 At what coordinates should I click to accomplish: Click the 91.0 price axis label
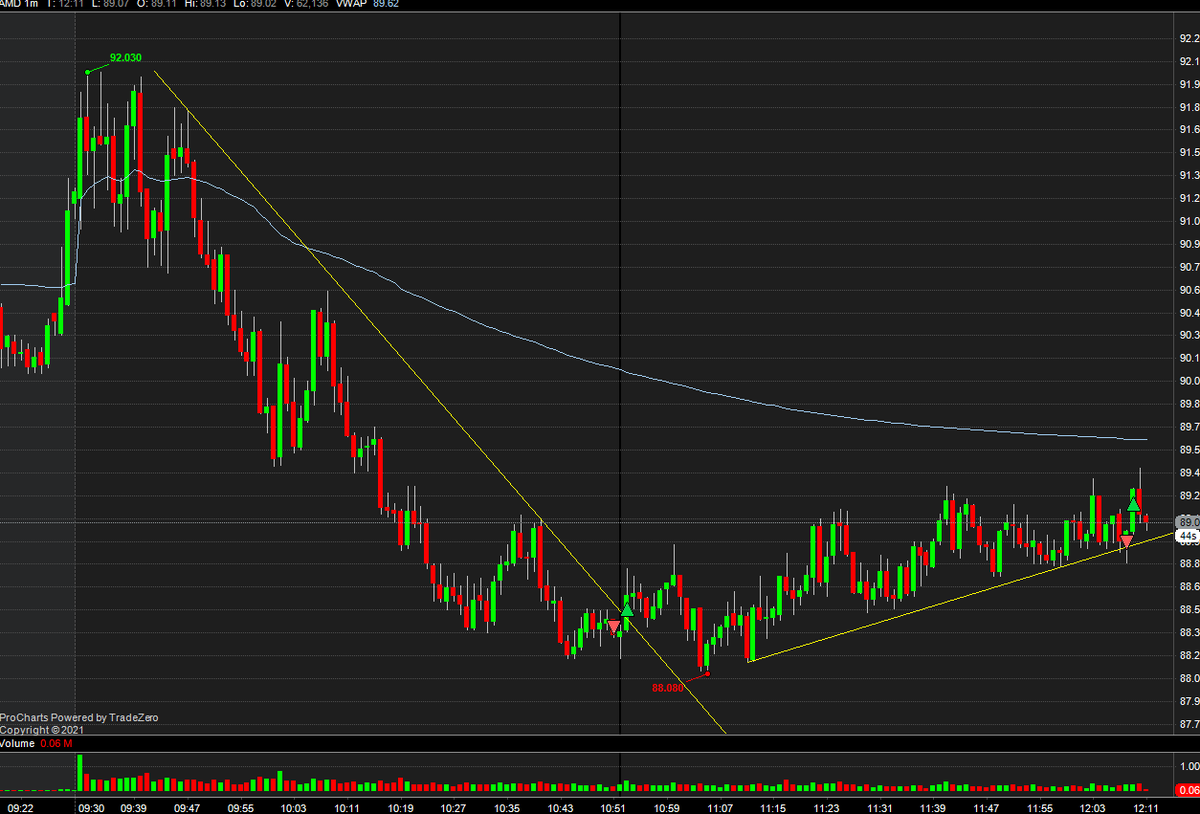pos(1189,221)
